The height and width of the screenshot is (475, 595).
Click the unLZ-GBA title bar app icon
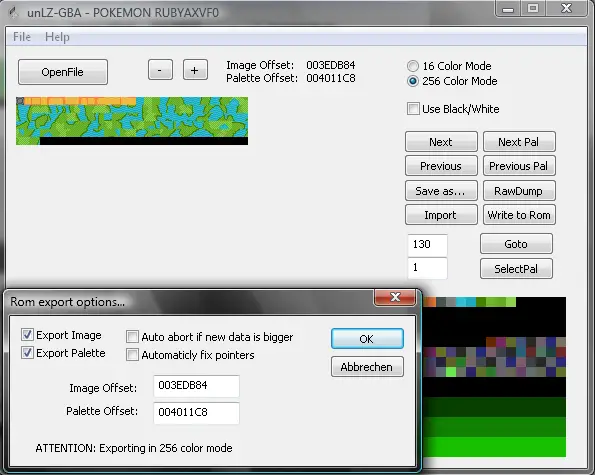coord(14,13)
